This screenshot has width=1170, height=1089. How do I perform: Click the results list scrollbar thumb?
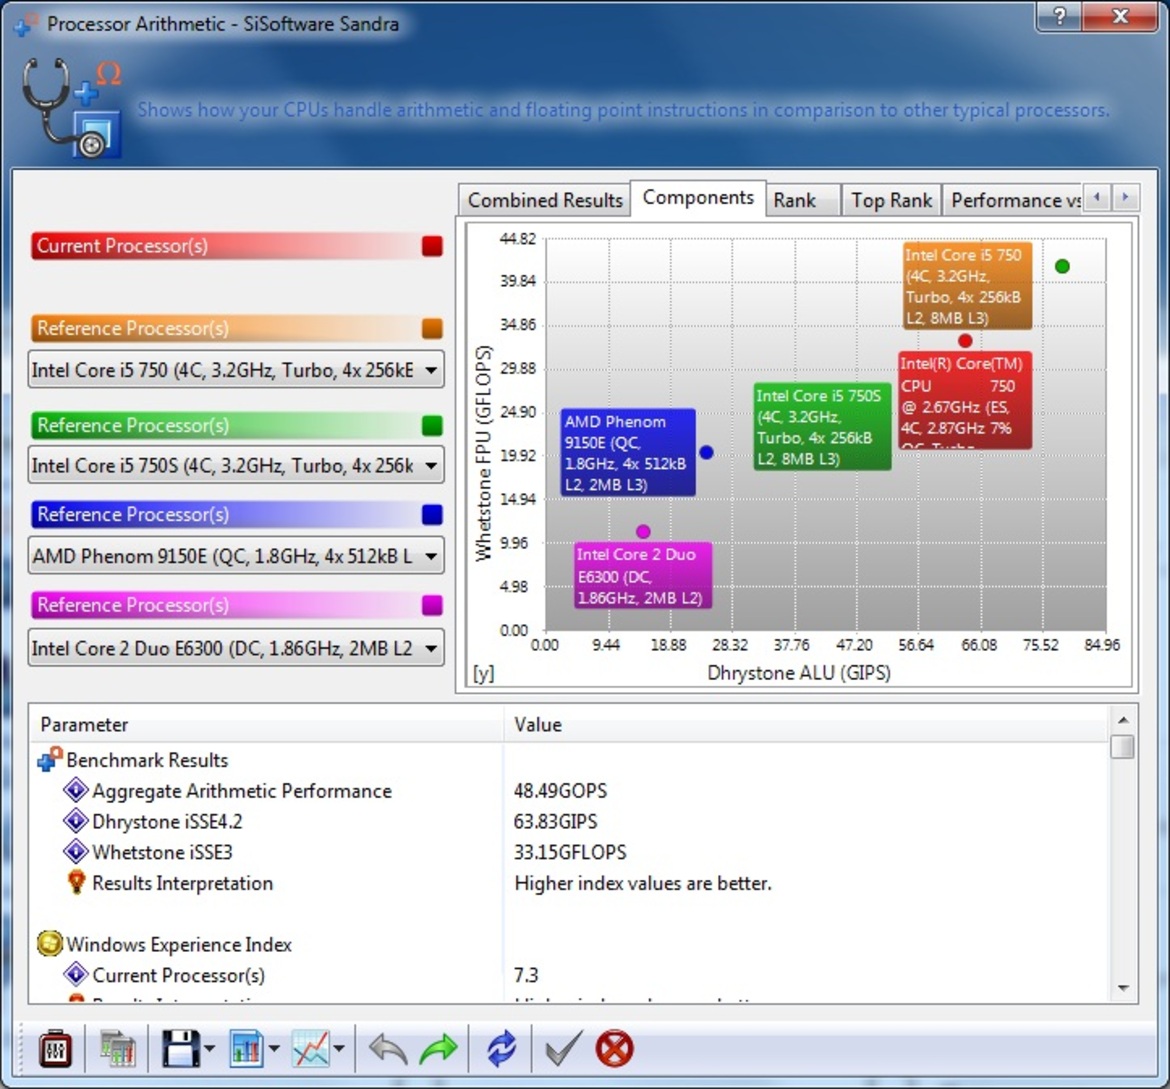[x=1122, y=746]
